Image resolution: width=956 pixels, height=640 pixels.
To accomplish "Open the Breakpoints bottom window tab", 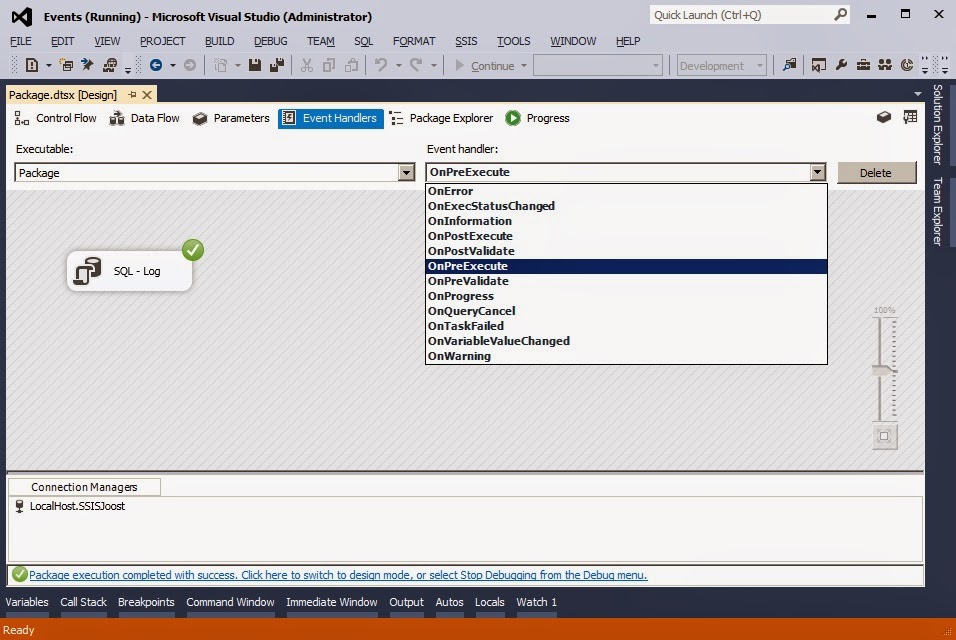I will (146, 602).
